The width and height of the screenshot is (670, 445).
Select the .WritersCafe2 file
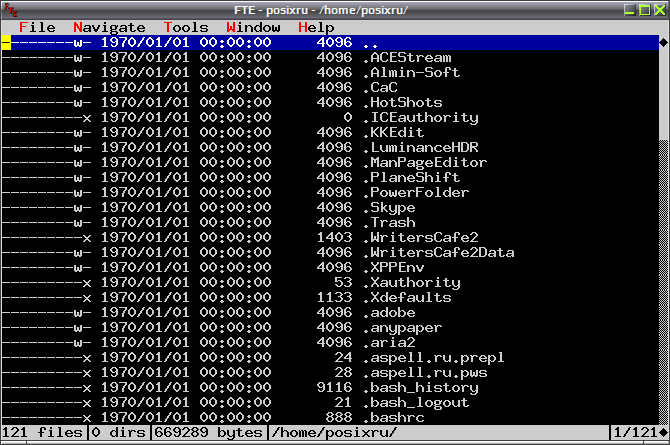click(330, 237)
